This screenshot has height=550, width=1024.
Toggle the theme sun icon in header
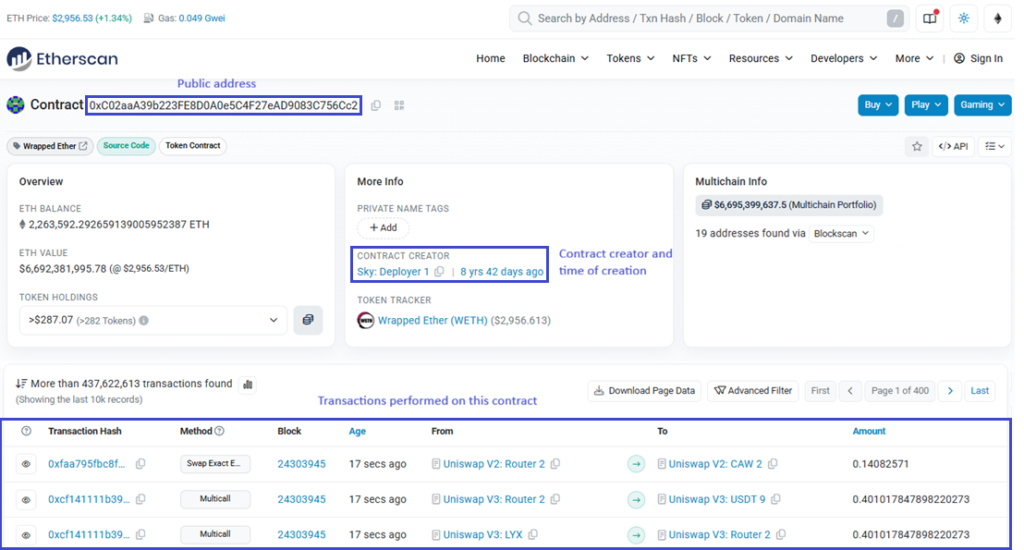click(x=963, y=18)
